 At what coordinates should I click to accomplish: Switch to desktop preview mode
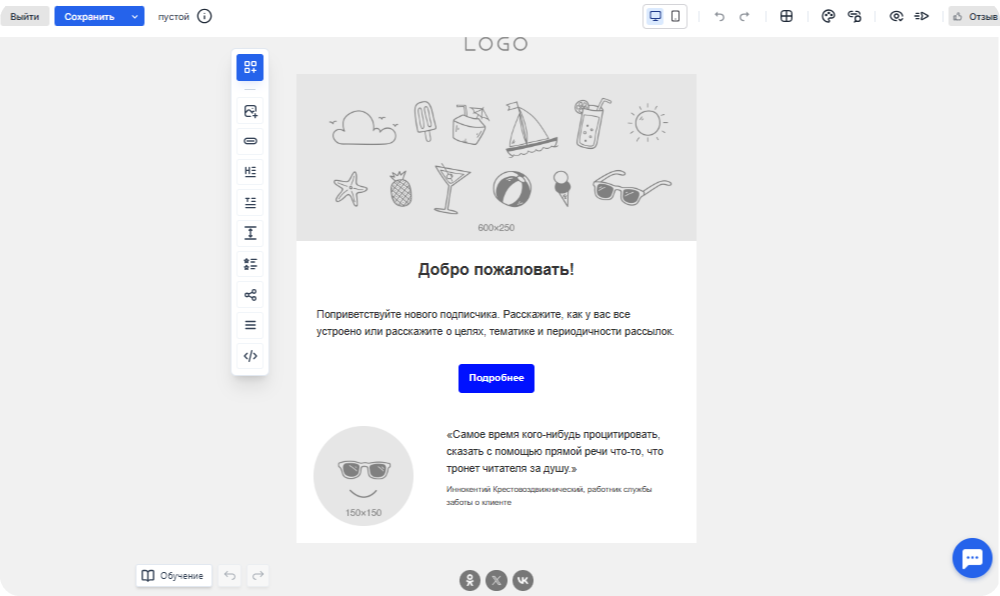pos(656,16)
